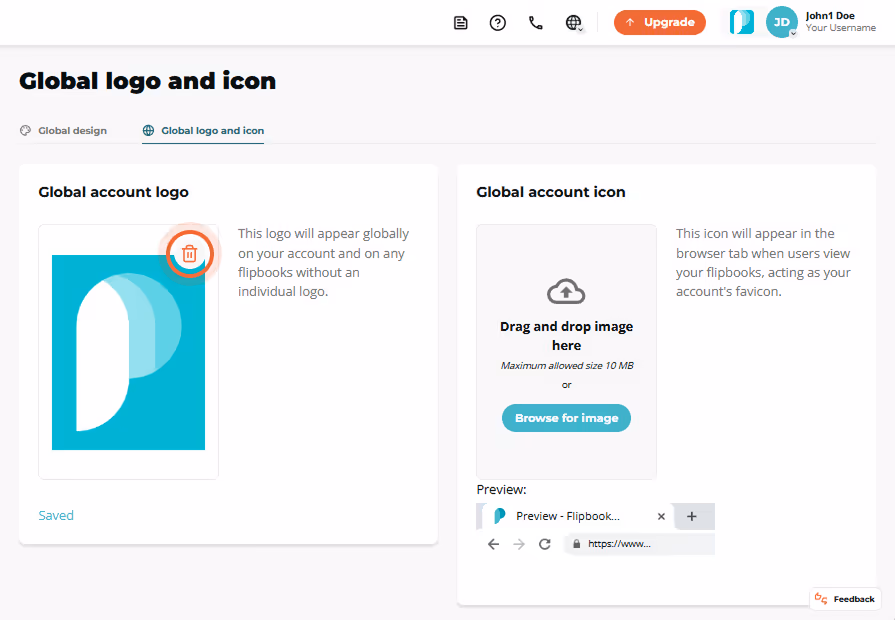This screenshot has width=895, height=620.
Task: Click the reload icon in preview browser
Action: tap(545, 544)
